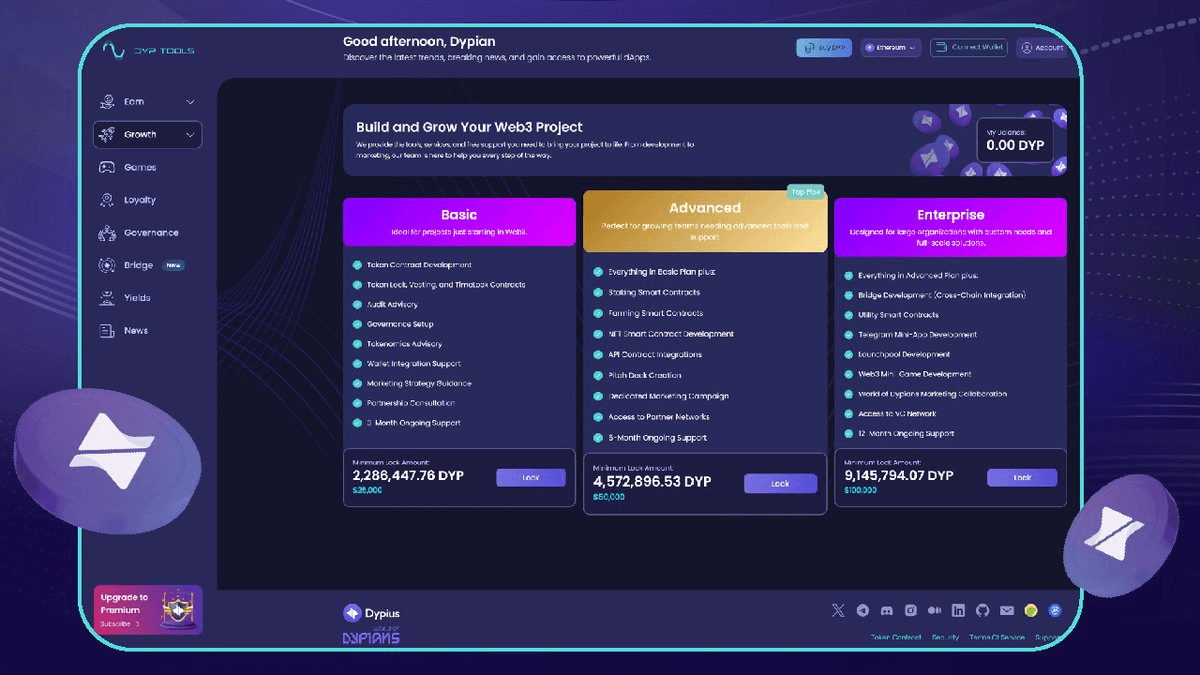Click "Farming Smart Contracts" in Advanced list

[x=655, y=314]
